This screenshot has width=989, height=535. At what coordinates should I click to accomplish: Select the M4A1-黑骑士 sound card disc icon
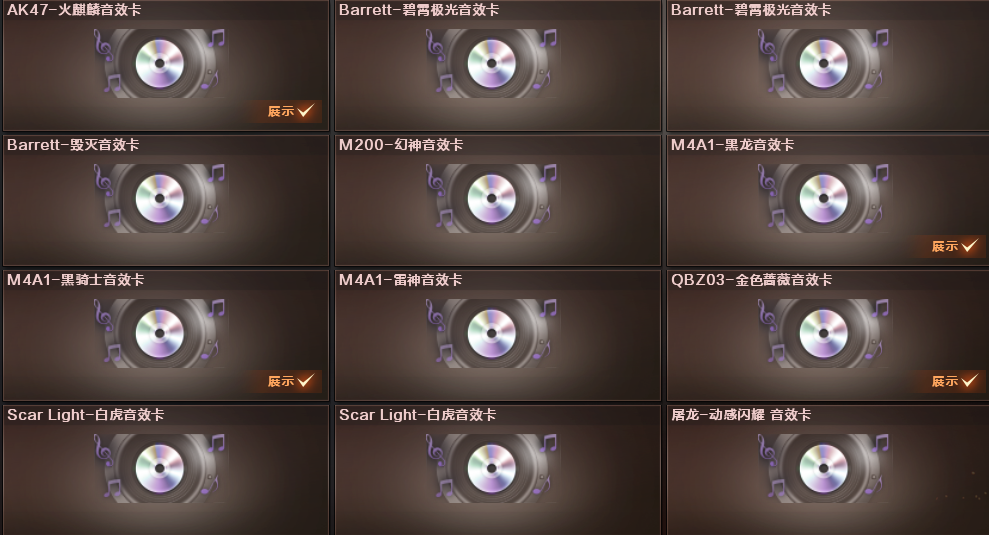tap(160, 333)
